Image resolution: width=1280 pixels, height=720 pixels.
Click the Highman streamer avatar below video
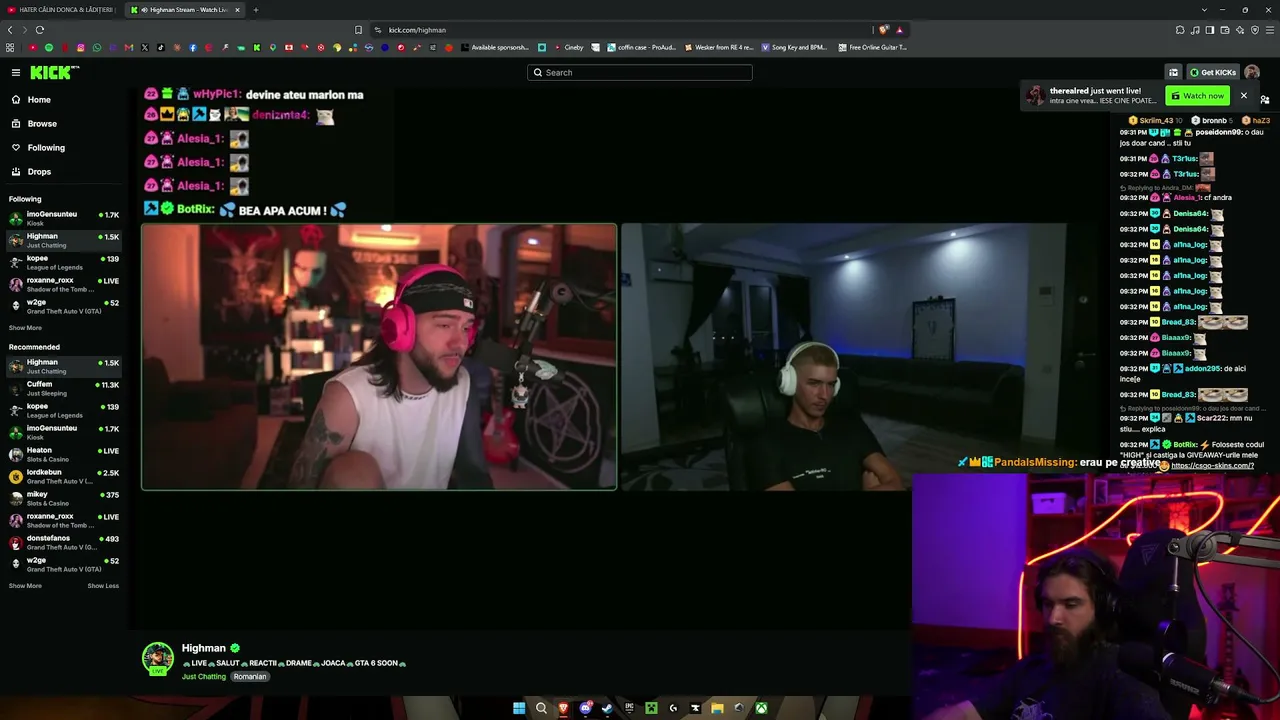[157, 658]
